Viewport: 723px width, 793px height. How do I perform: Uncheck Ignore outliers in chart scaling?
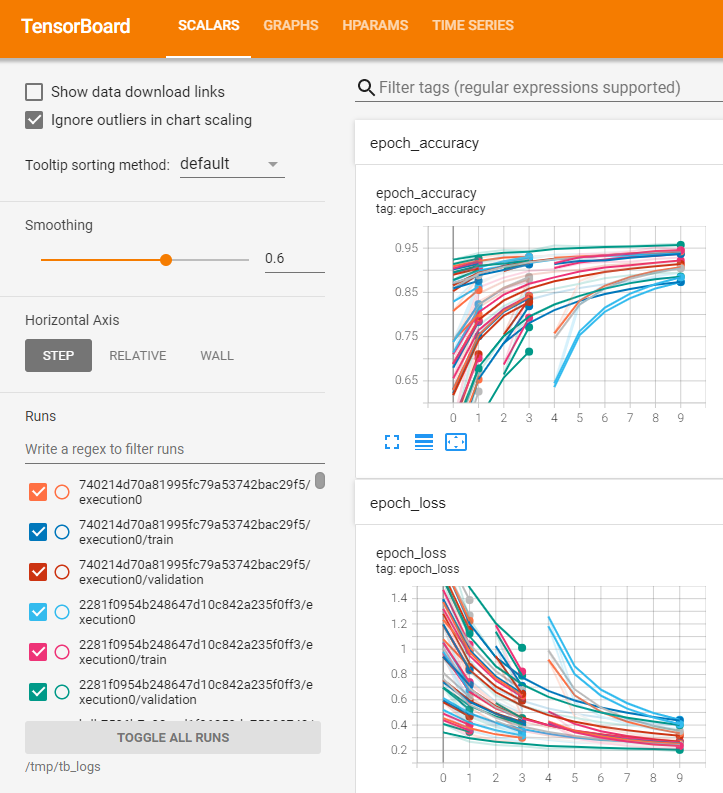click(34, 120)
